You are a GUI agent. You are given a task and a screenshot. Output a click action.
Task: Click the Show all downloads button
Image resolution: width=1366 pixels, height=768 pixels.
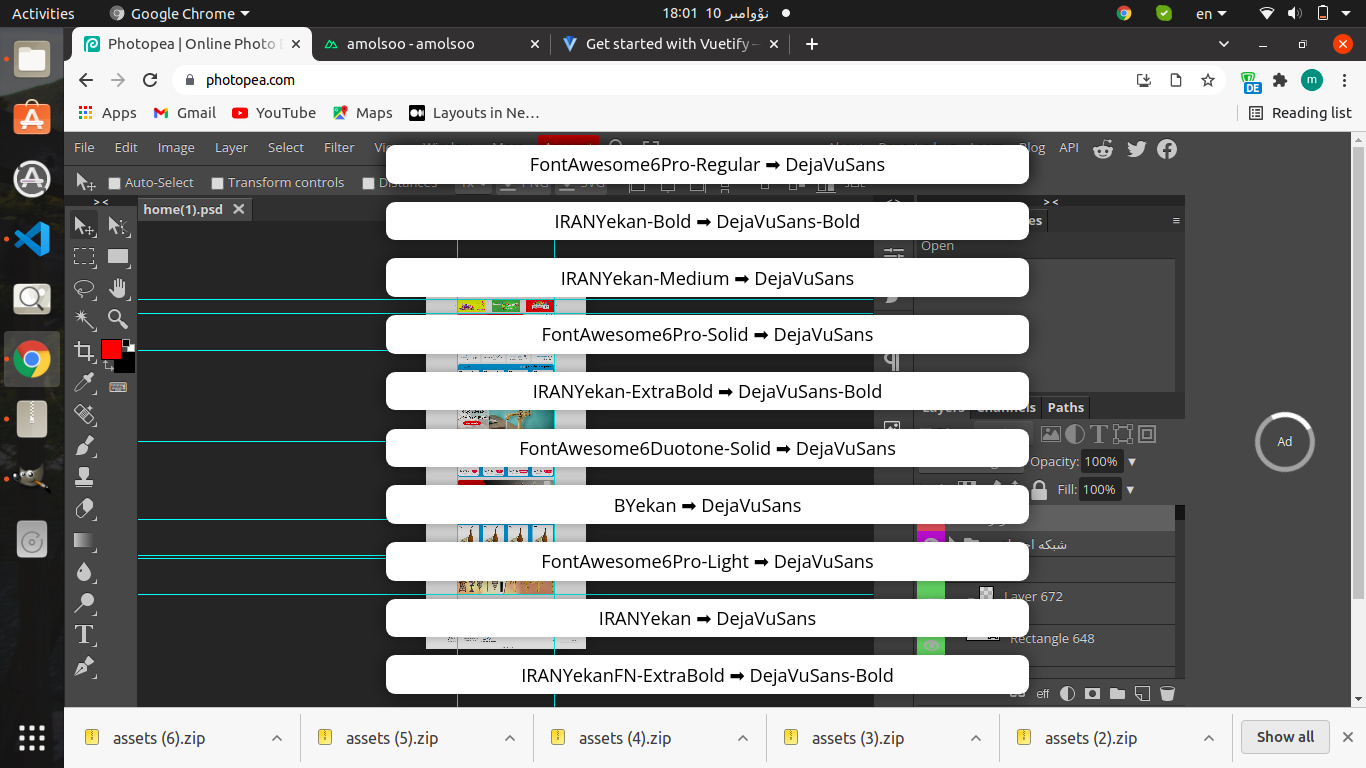pyautogui.click(x=1285, y=737)
